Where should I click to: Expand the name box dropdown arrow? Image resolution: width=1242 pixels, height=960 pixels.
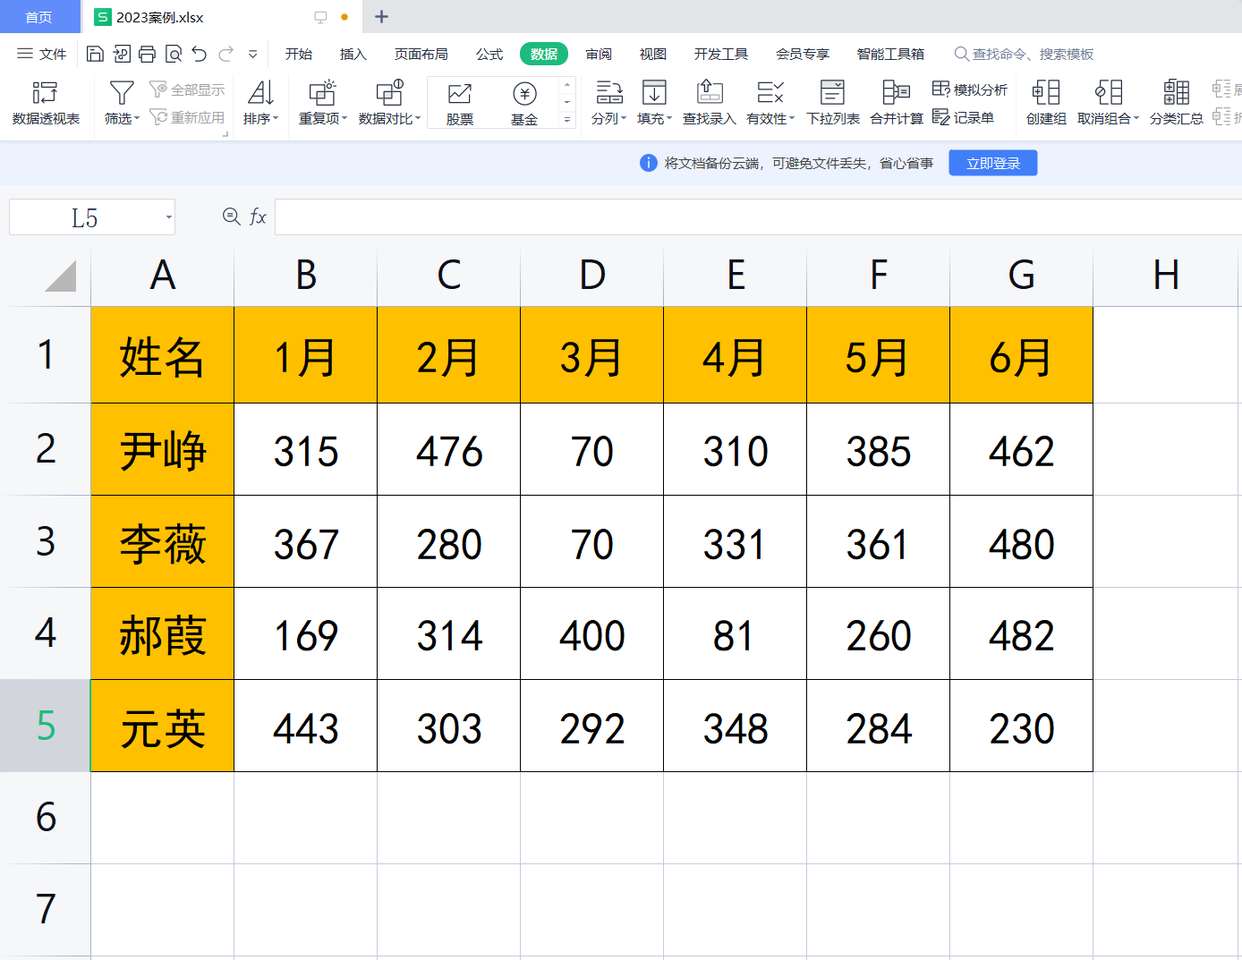169,218
